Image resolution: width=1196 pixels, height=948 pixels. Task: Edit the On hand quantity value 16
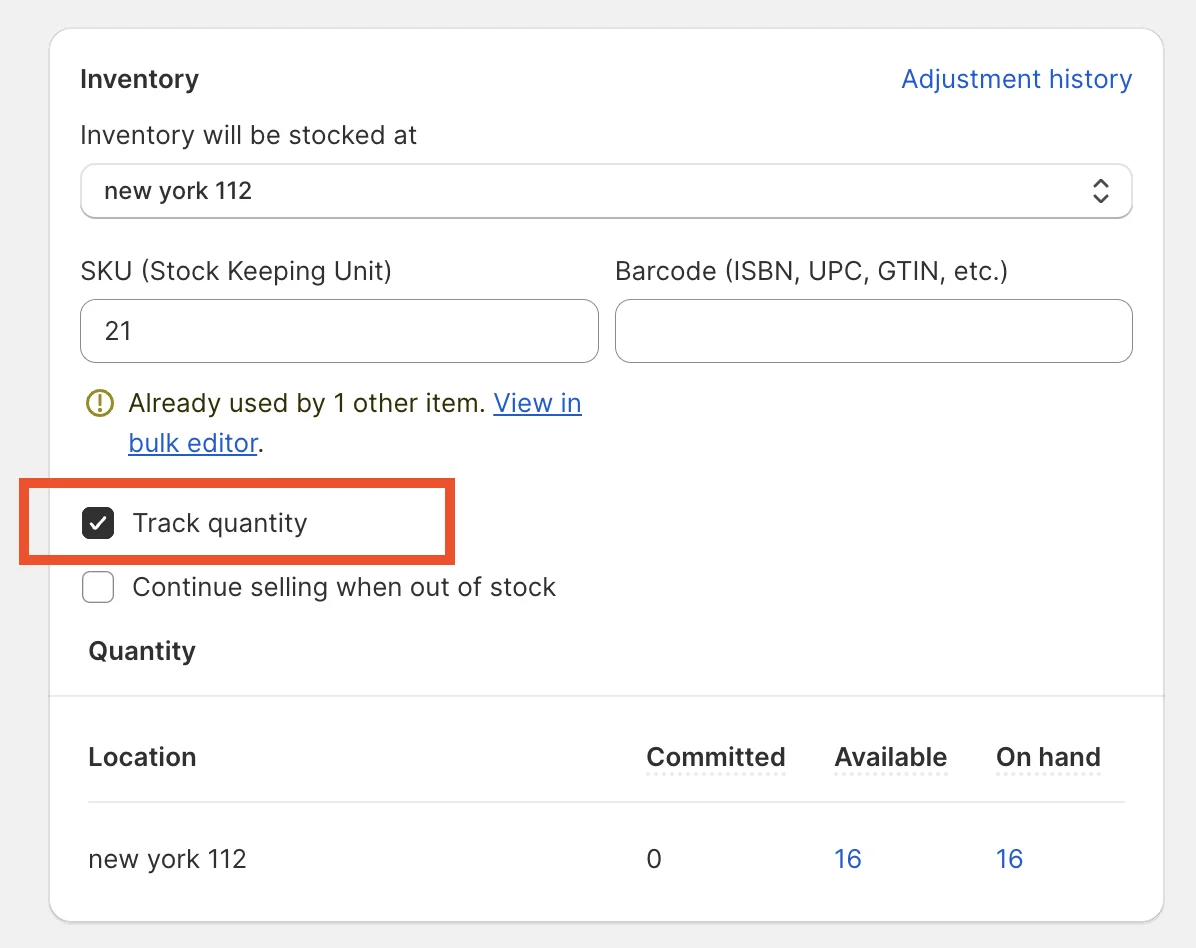(x=1009, y=859)
